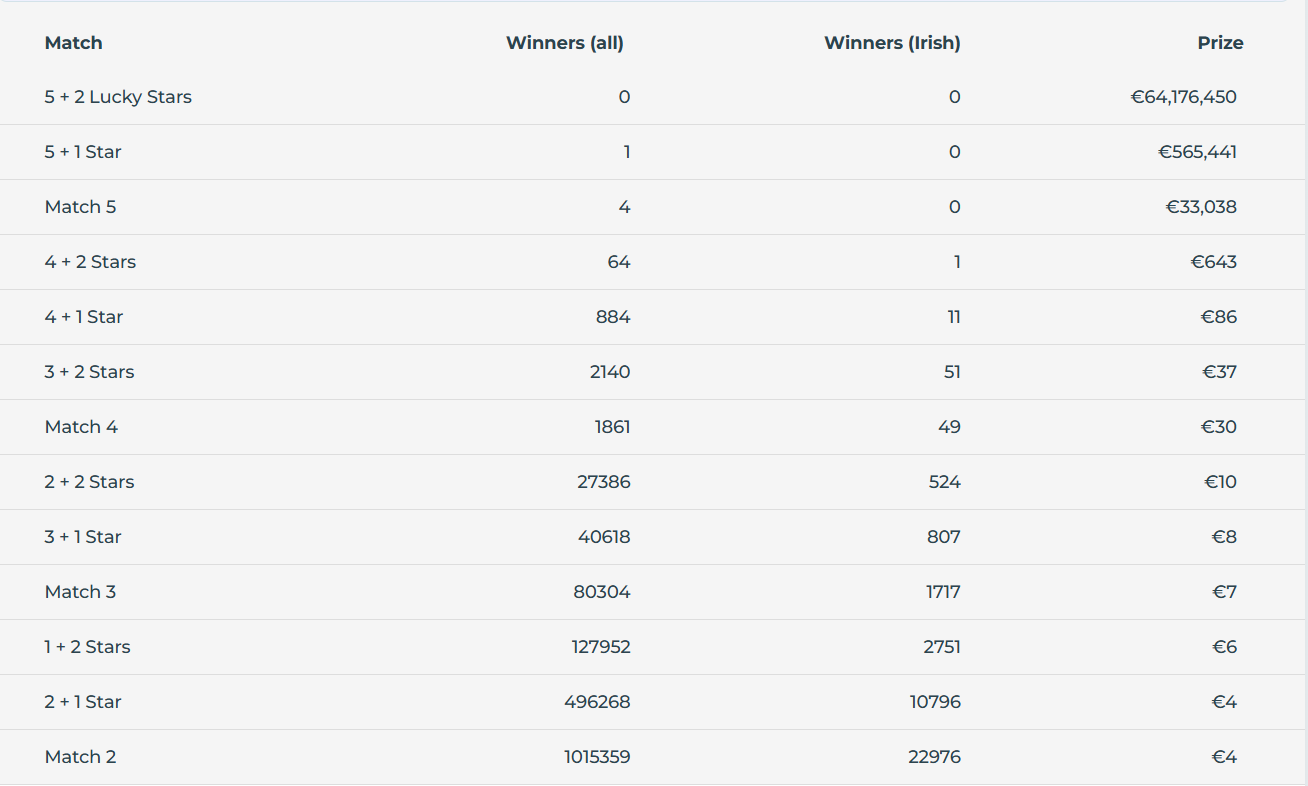
Task: Click the €643 prize value
Action: pyautogui.click(x=1213, y=262)
